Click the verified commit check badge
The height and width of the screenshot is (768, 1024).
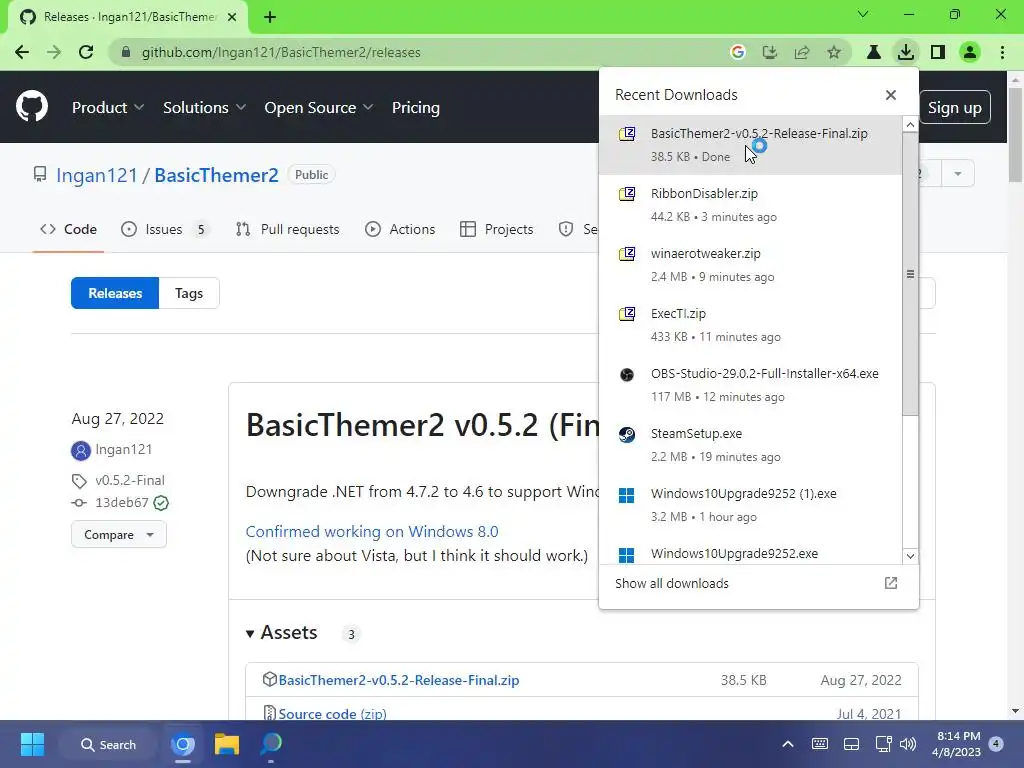(161, 503)
